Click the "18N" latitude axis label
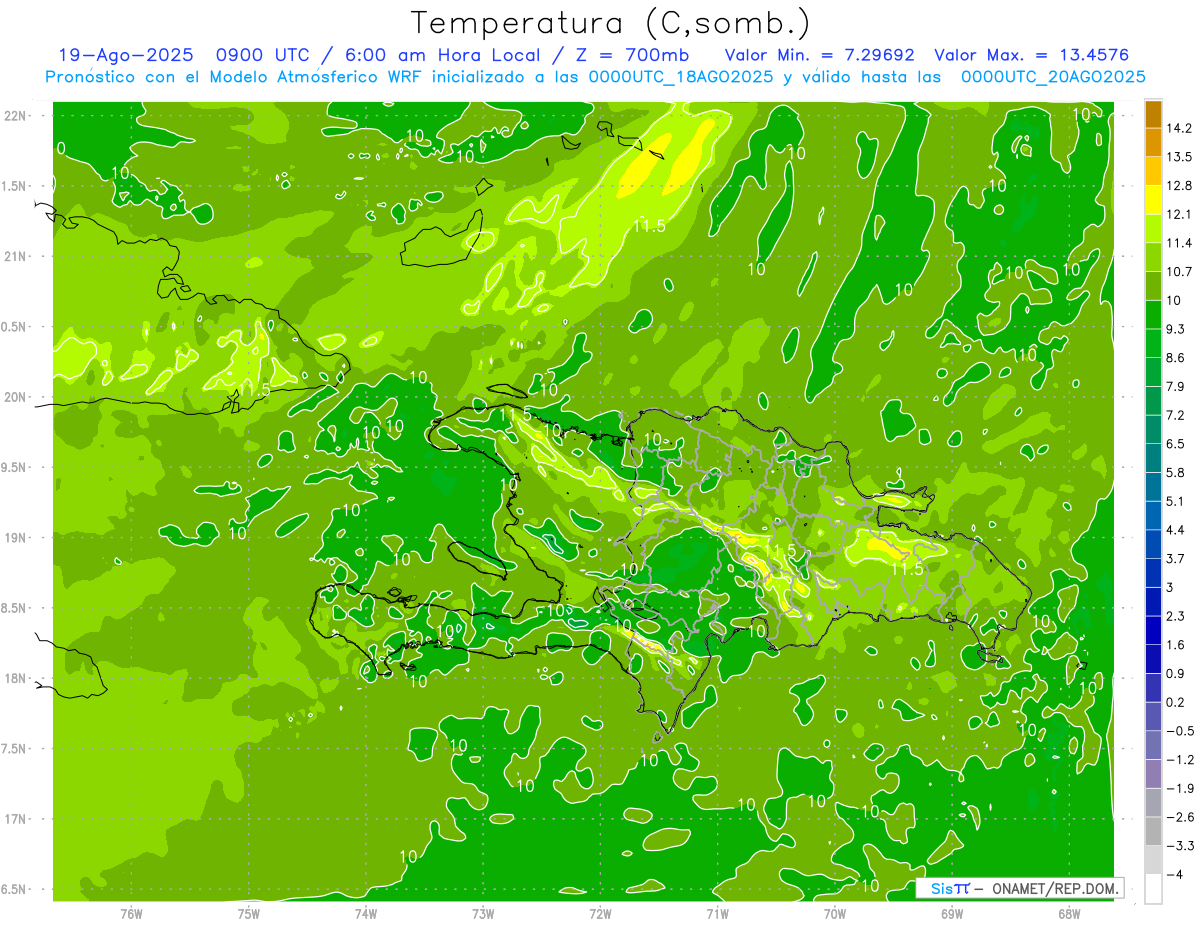Viewport: 1200px width, 927px height. pyautogui.click(x=15, y=678)
